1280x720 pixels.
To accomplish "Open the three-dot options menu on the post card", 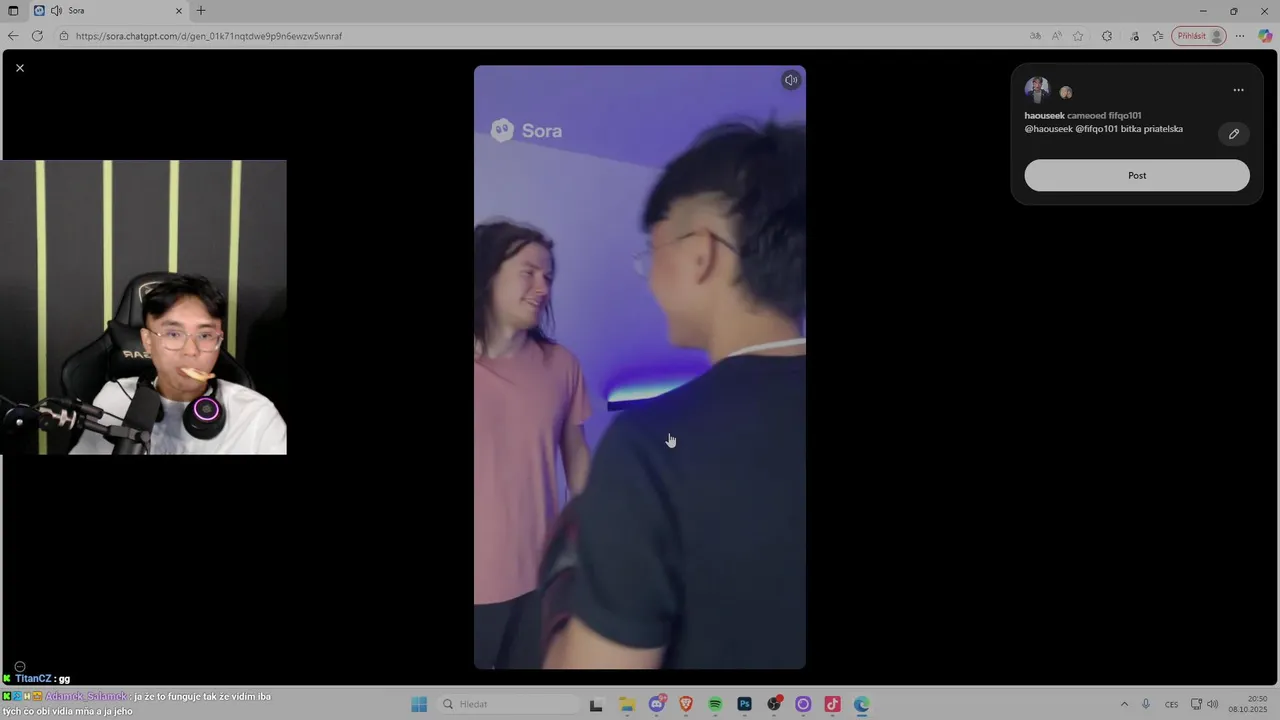I will pyautogui.click(x=1238, y=90).
